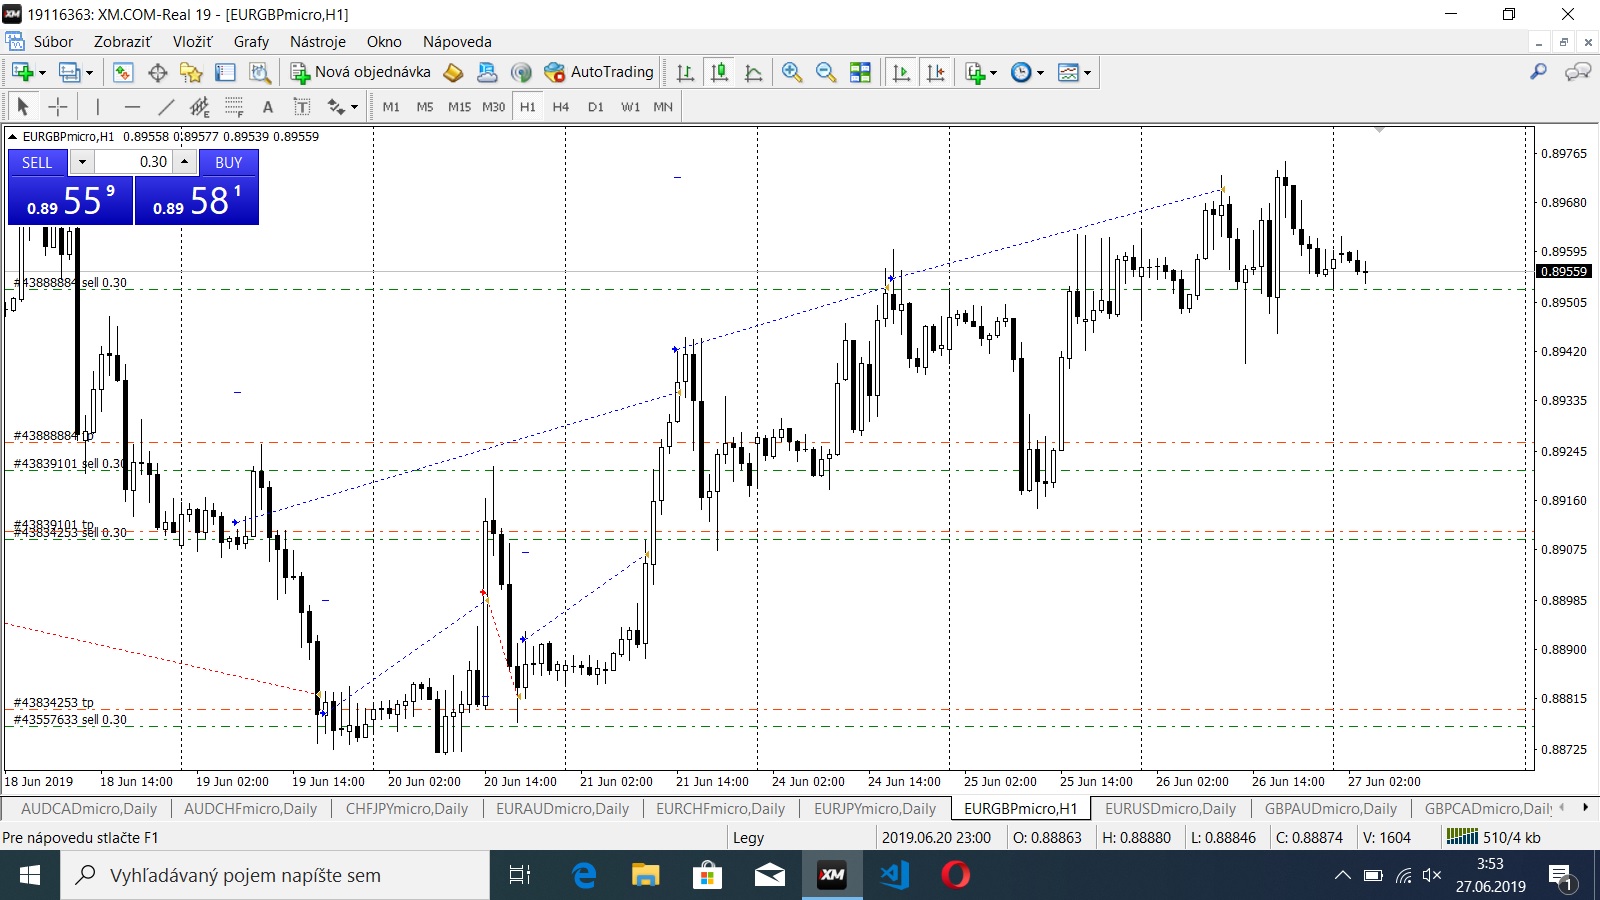Expand the Indicators dropdown arrow
Screen dimensions: 1600x900
[993, 72]
